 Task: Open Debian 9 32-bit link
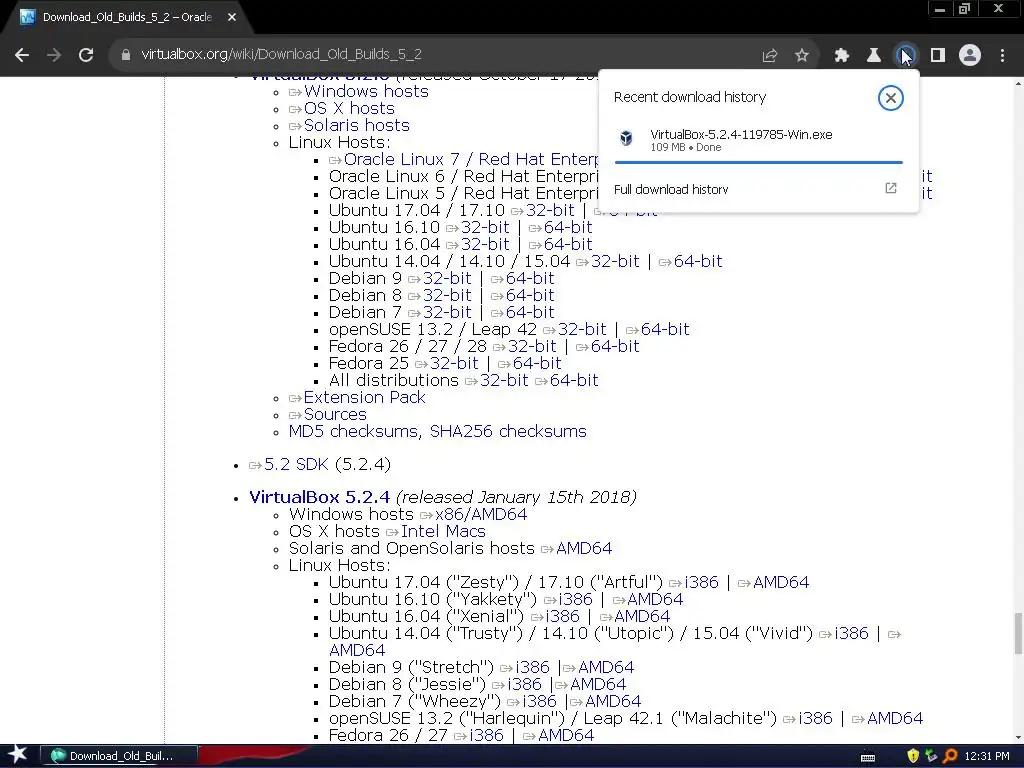coord(447,278)
